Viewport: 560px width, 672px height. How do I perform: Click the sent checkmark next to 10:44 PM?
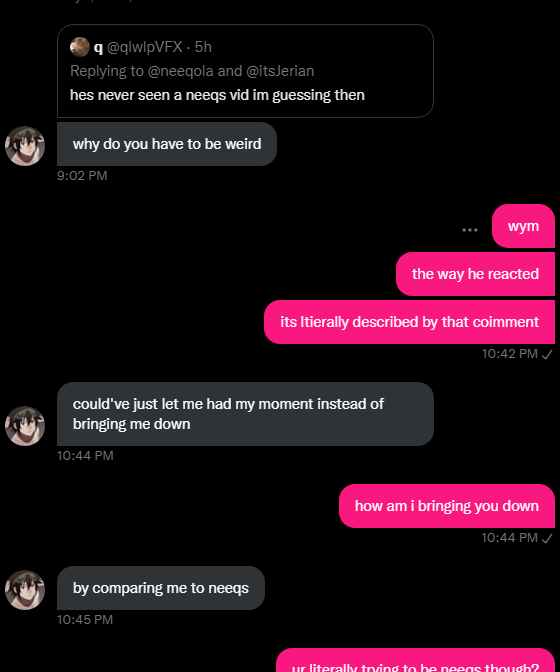[x=547, y=538]
